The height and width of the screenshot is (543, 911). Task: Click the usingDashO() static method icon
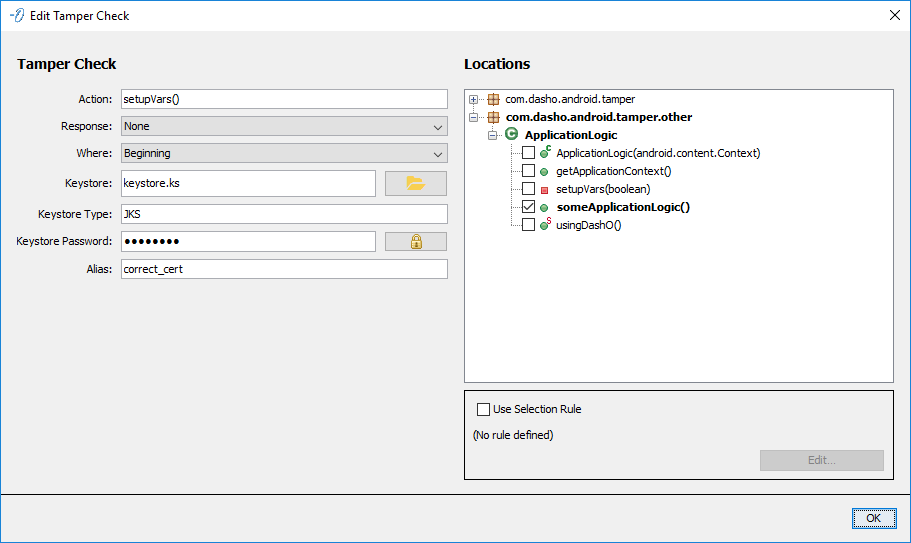(545, 225)
